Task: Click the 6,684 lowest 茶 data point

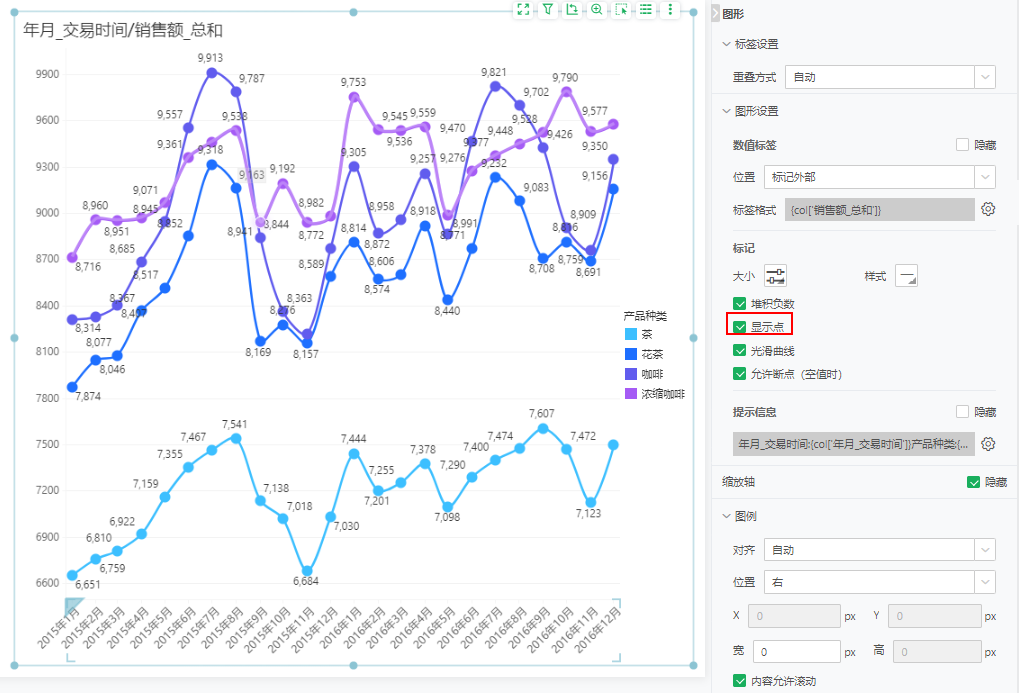Action: [307, 571]
